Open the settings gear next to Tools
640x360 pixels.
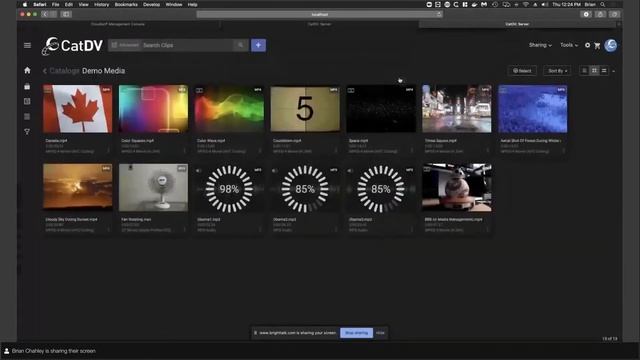587,45
